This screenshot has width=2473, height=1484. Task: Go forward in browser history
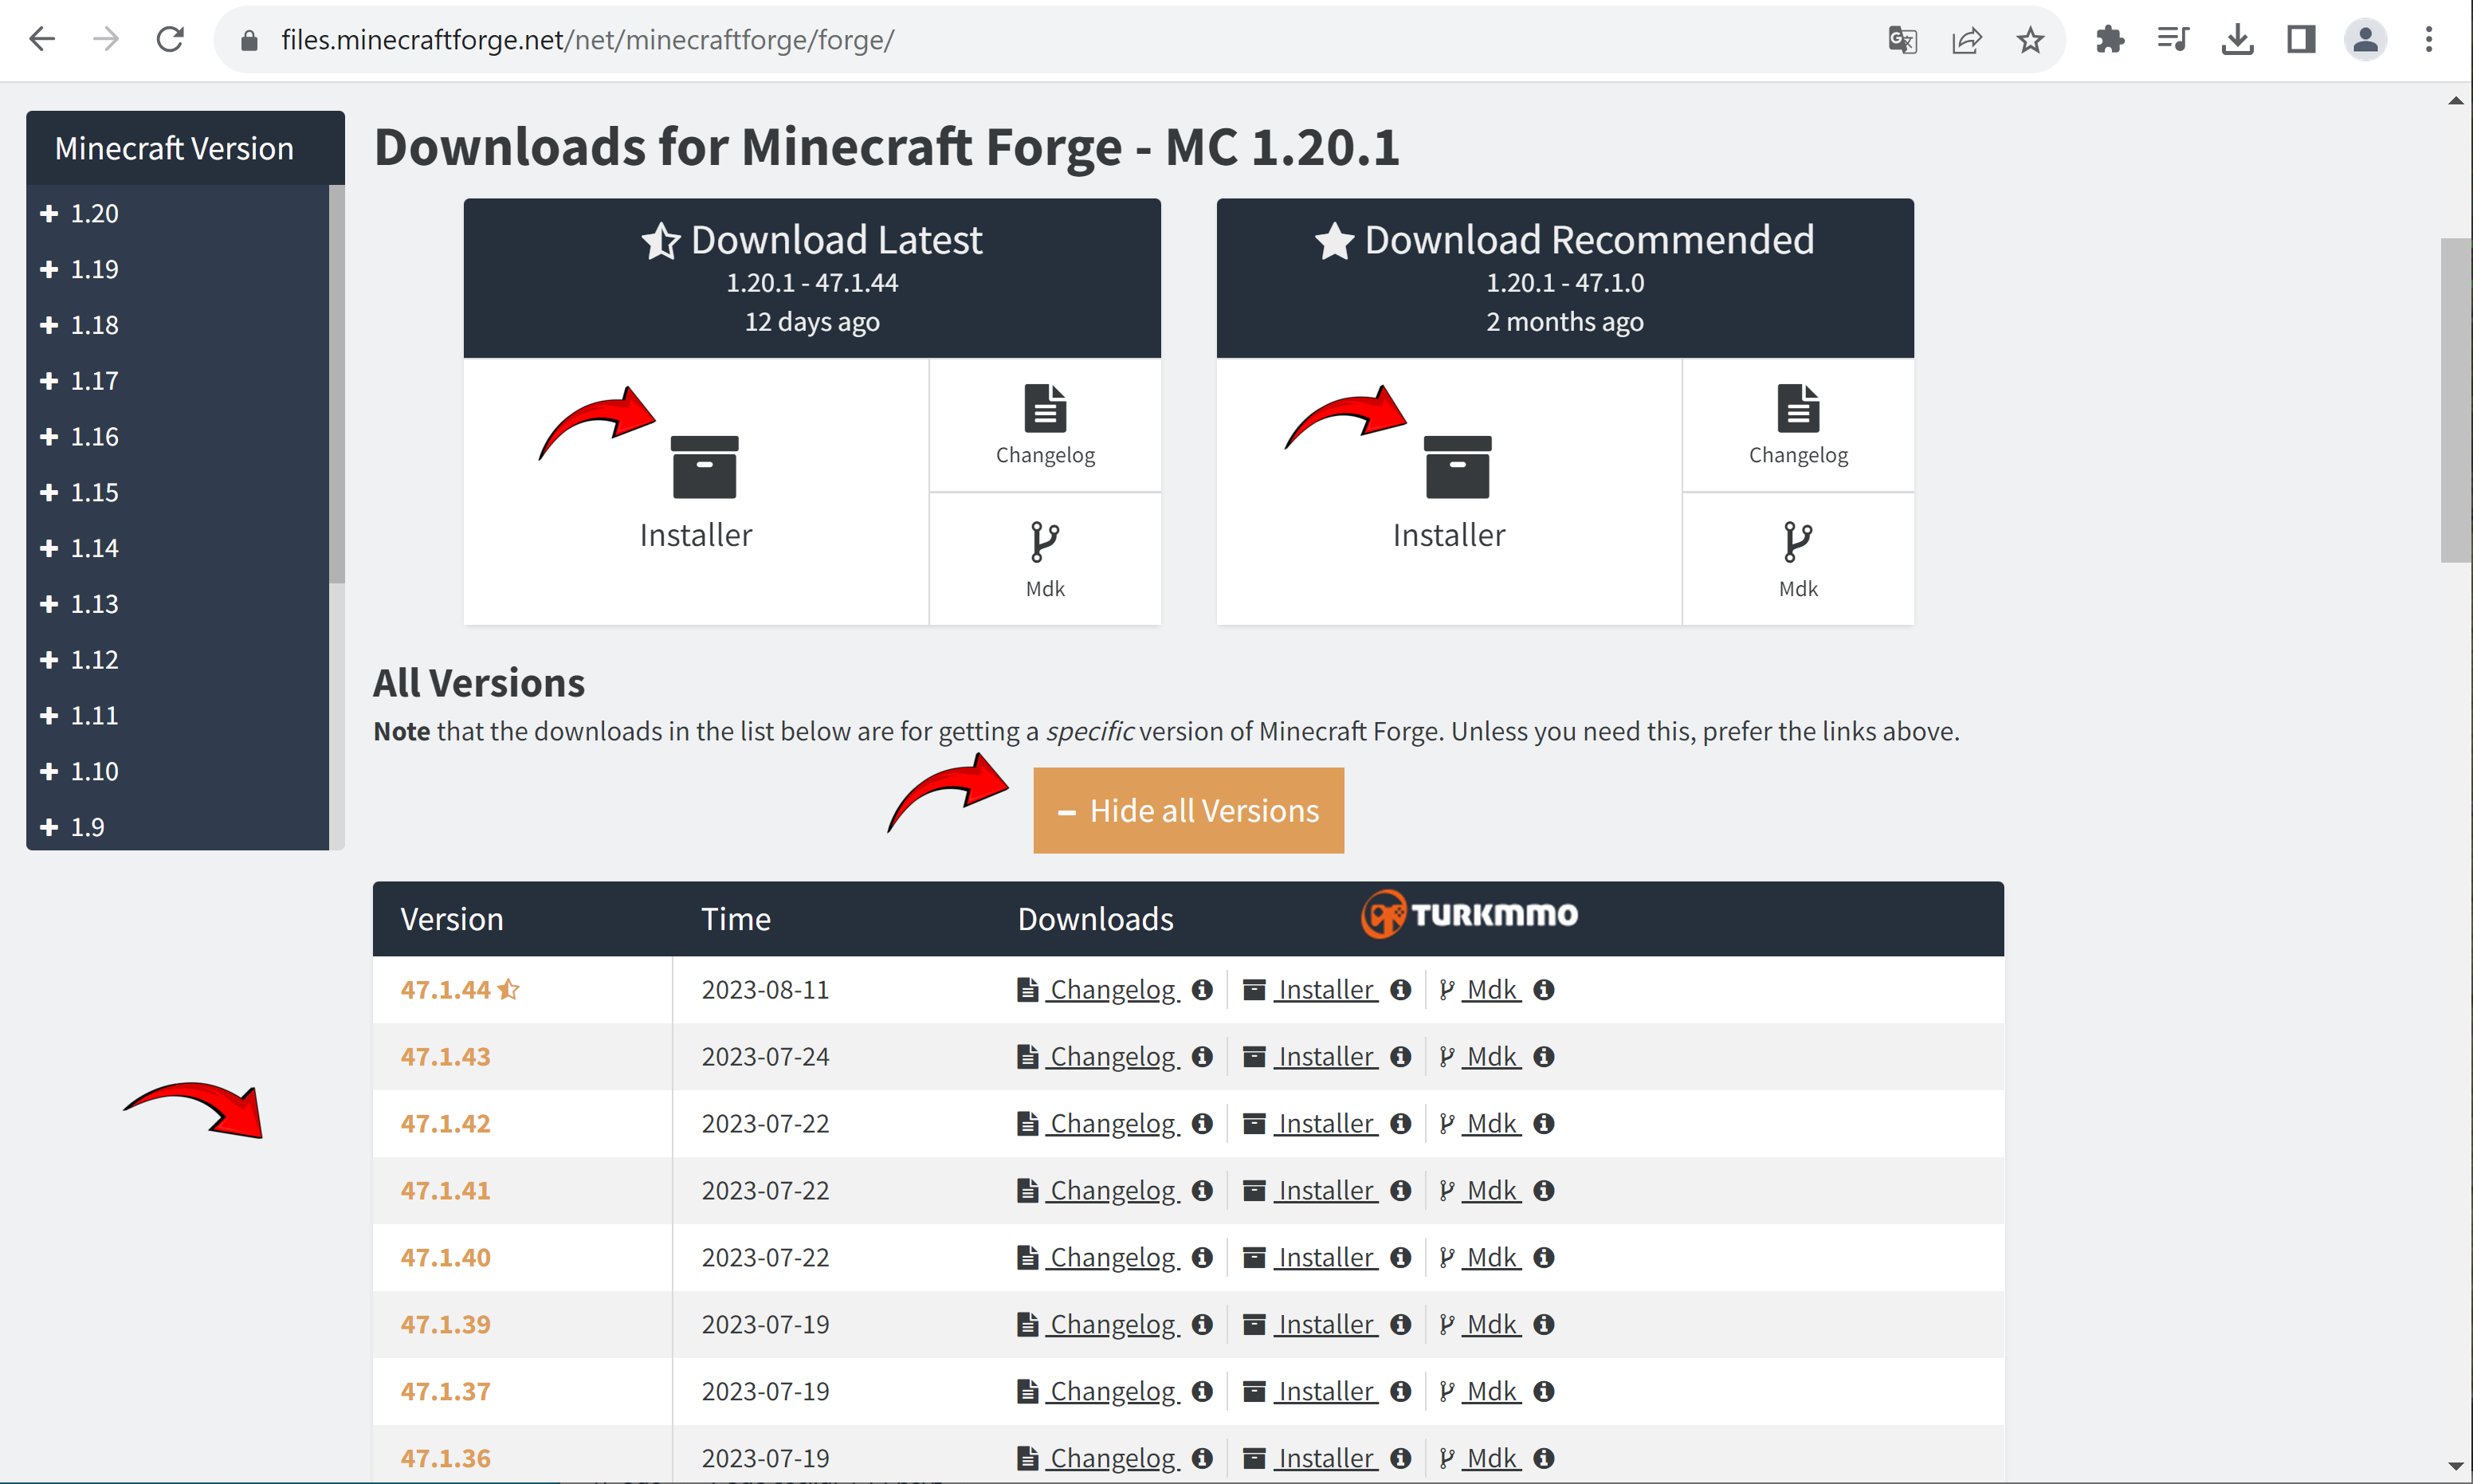click(x=106, y=40)
